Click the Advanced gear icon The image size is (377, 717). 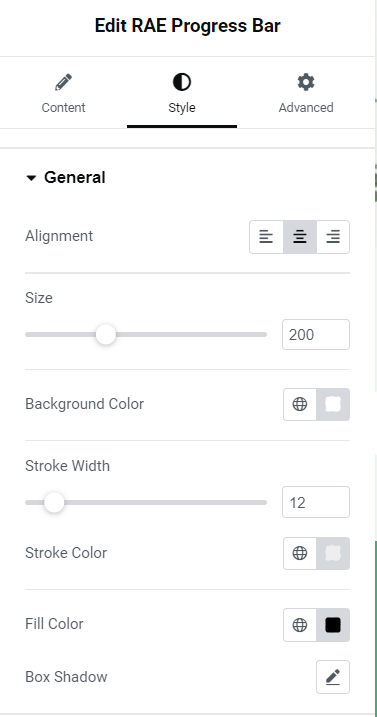306,82
